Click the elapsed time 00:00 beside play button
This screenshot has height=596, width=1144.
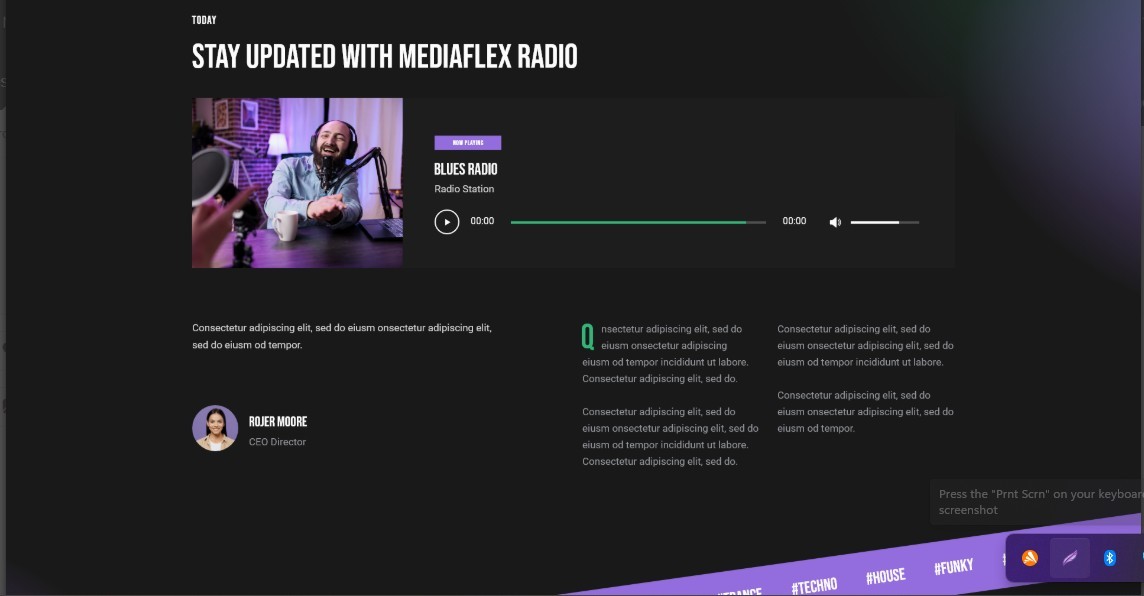point(482,221)
